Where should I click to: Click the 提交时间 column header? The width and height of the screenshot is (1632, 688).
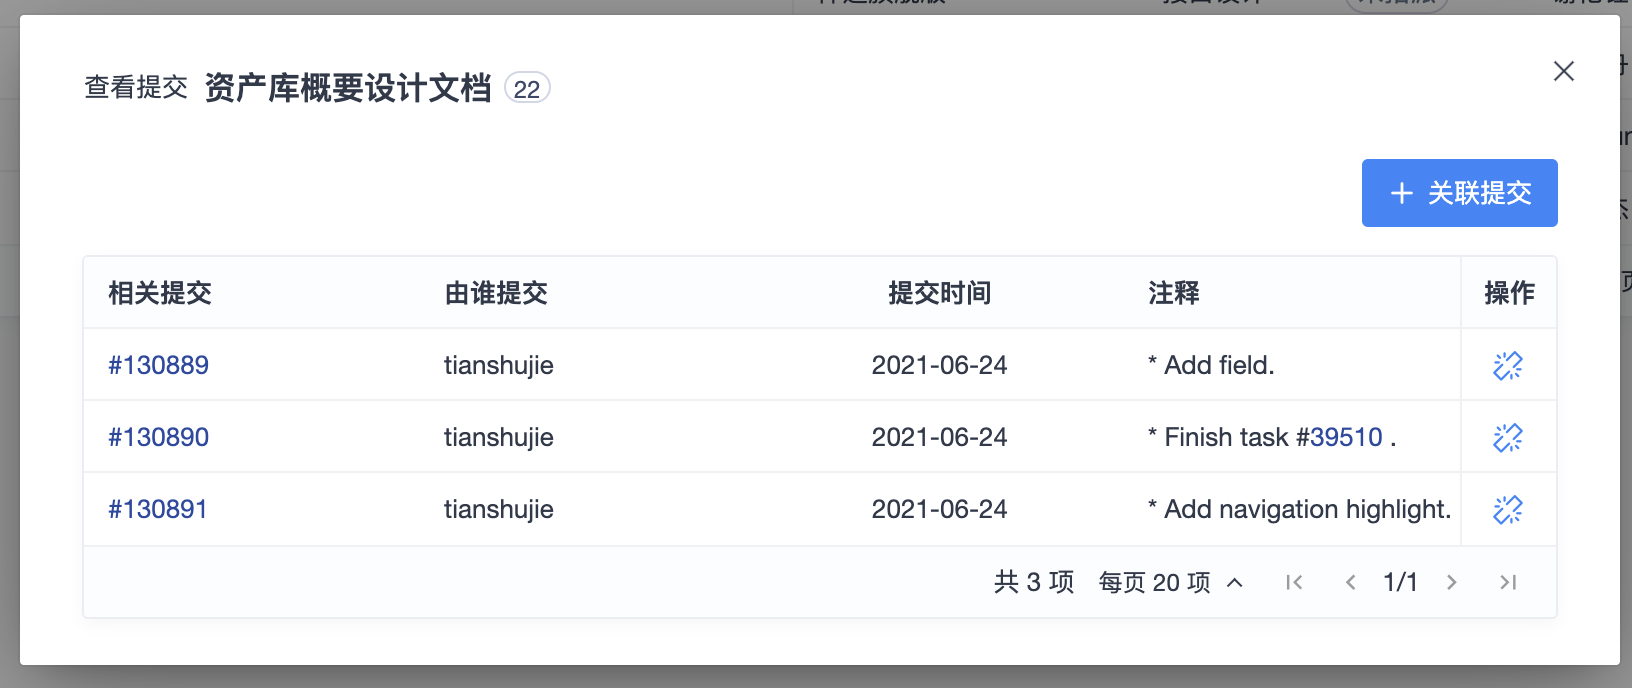coord(939,293)
